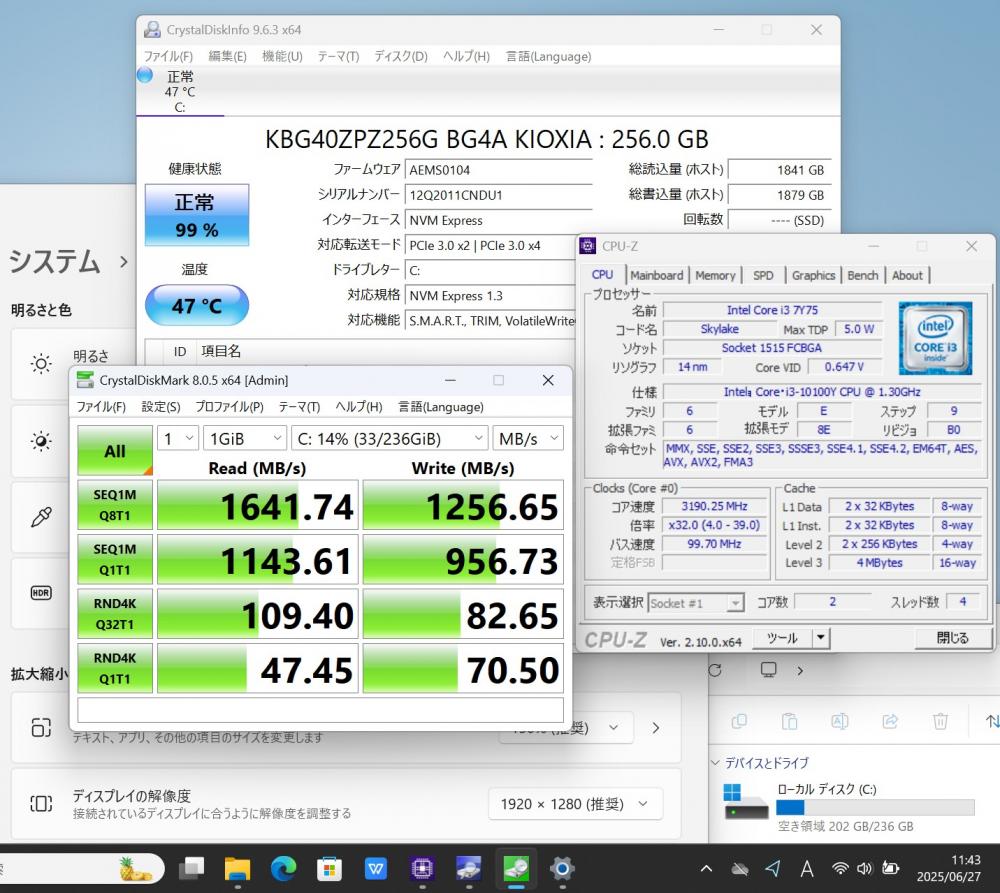Click the 閉じる button in CPU-Z
Image resolution: width=1000 pixels, height=893 pixels.
[952, 637]
